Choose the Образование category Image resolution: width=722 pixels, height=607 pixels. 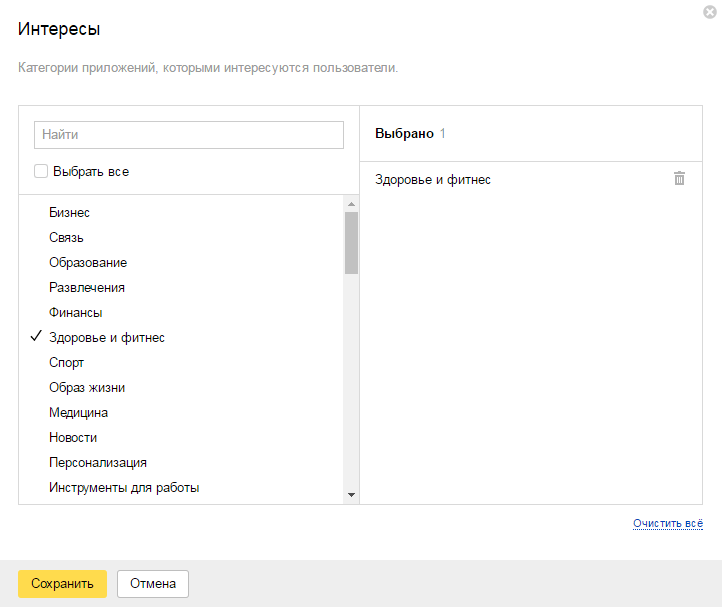click(x=88, y=263)
